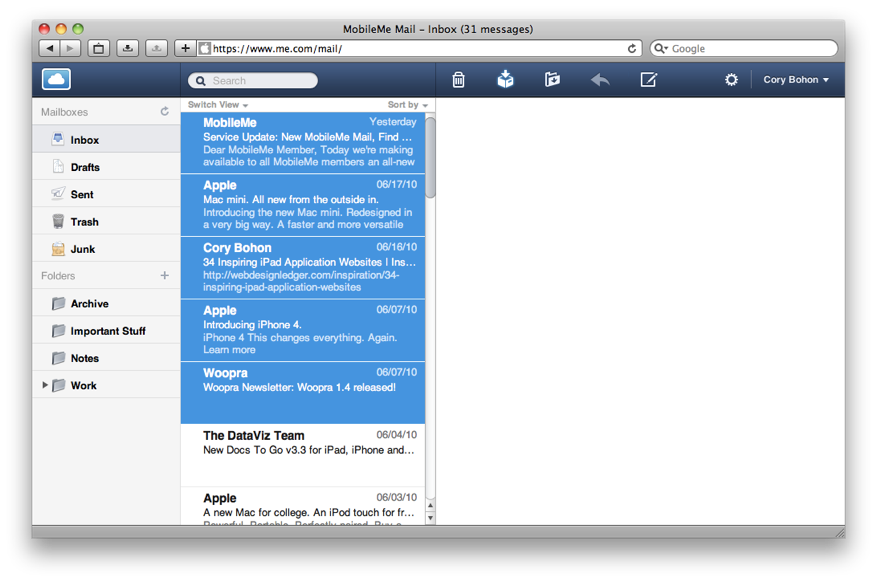Open the browser downloads icon
877x582 pixels.
tap(128, 49)
